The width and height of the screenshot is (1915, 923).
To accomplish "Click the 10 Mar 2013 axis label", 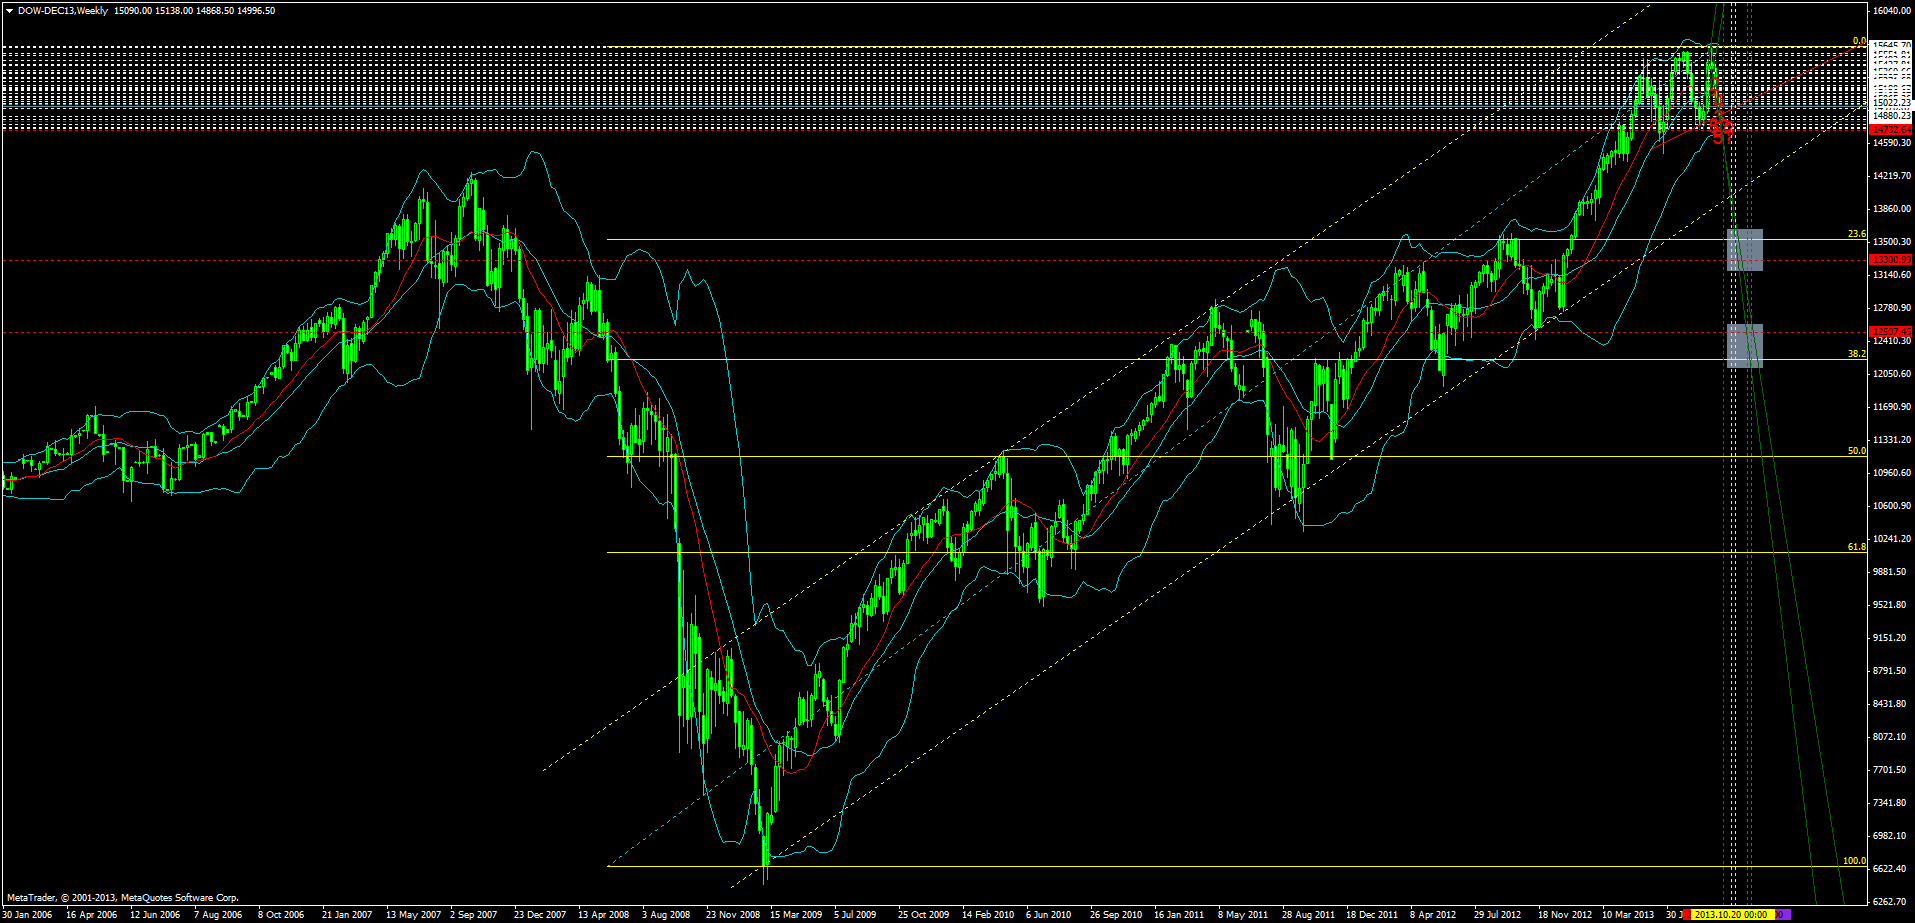I will tap(1628, 913).
